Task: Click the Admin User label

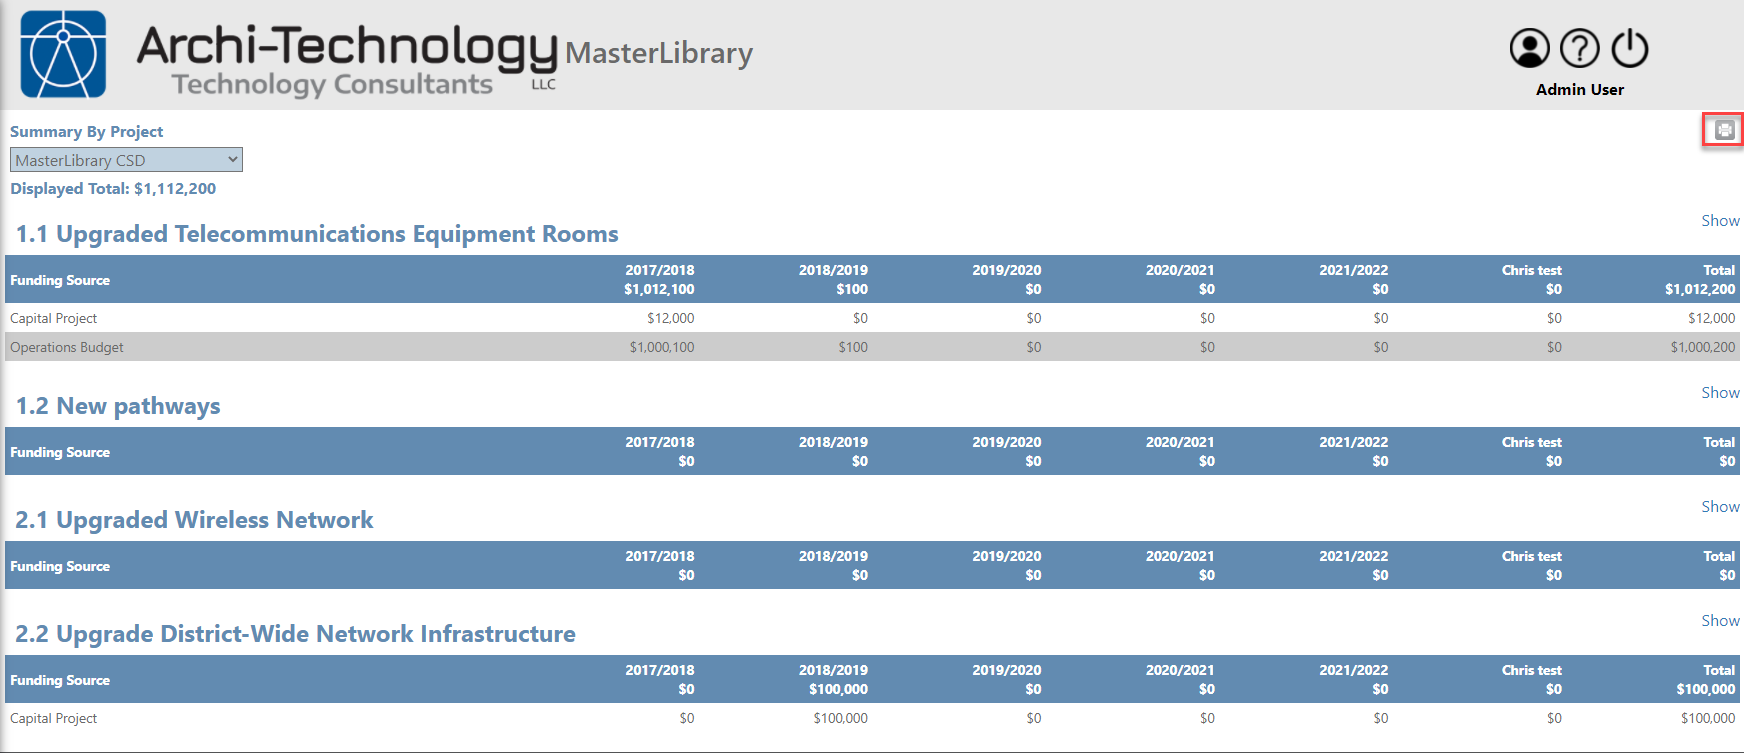Action: click(1579, 90)
